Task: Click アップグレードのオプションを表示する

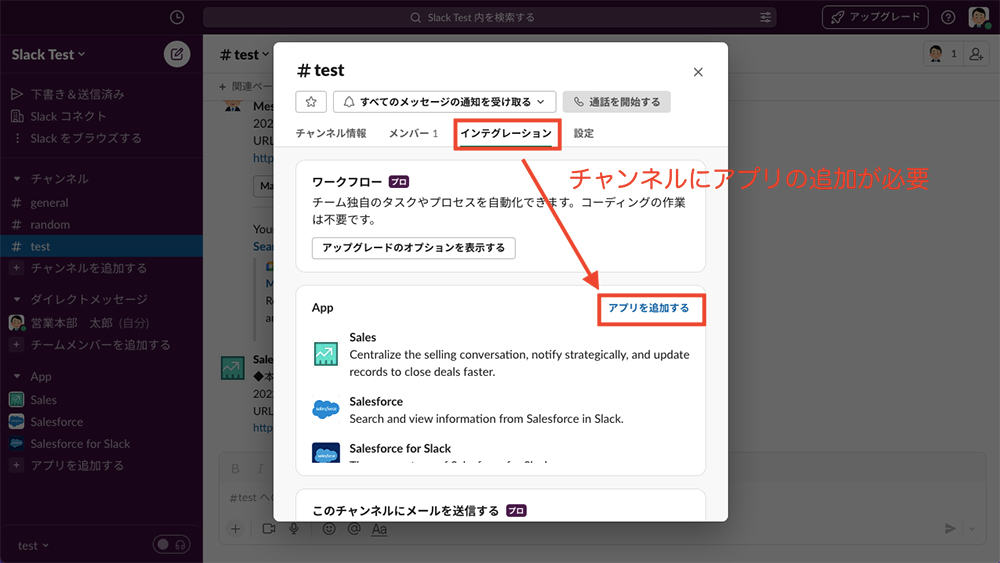Action: pyautogui.click(x=413, y=247)
